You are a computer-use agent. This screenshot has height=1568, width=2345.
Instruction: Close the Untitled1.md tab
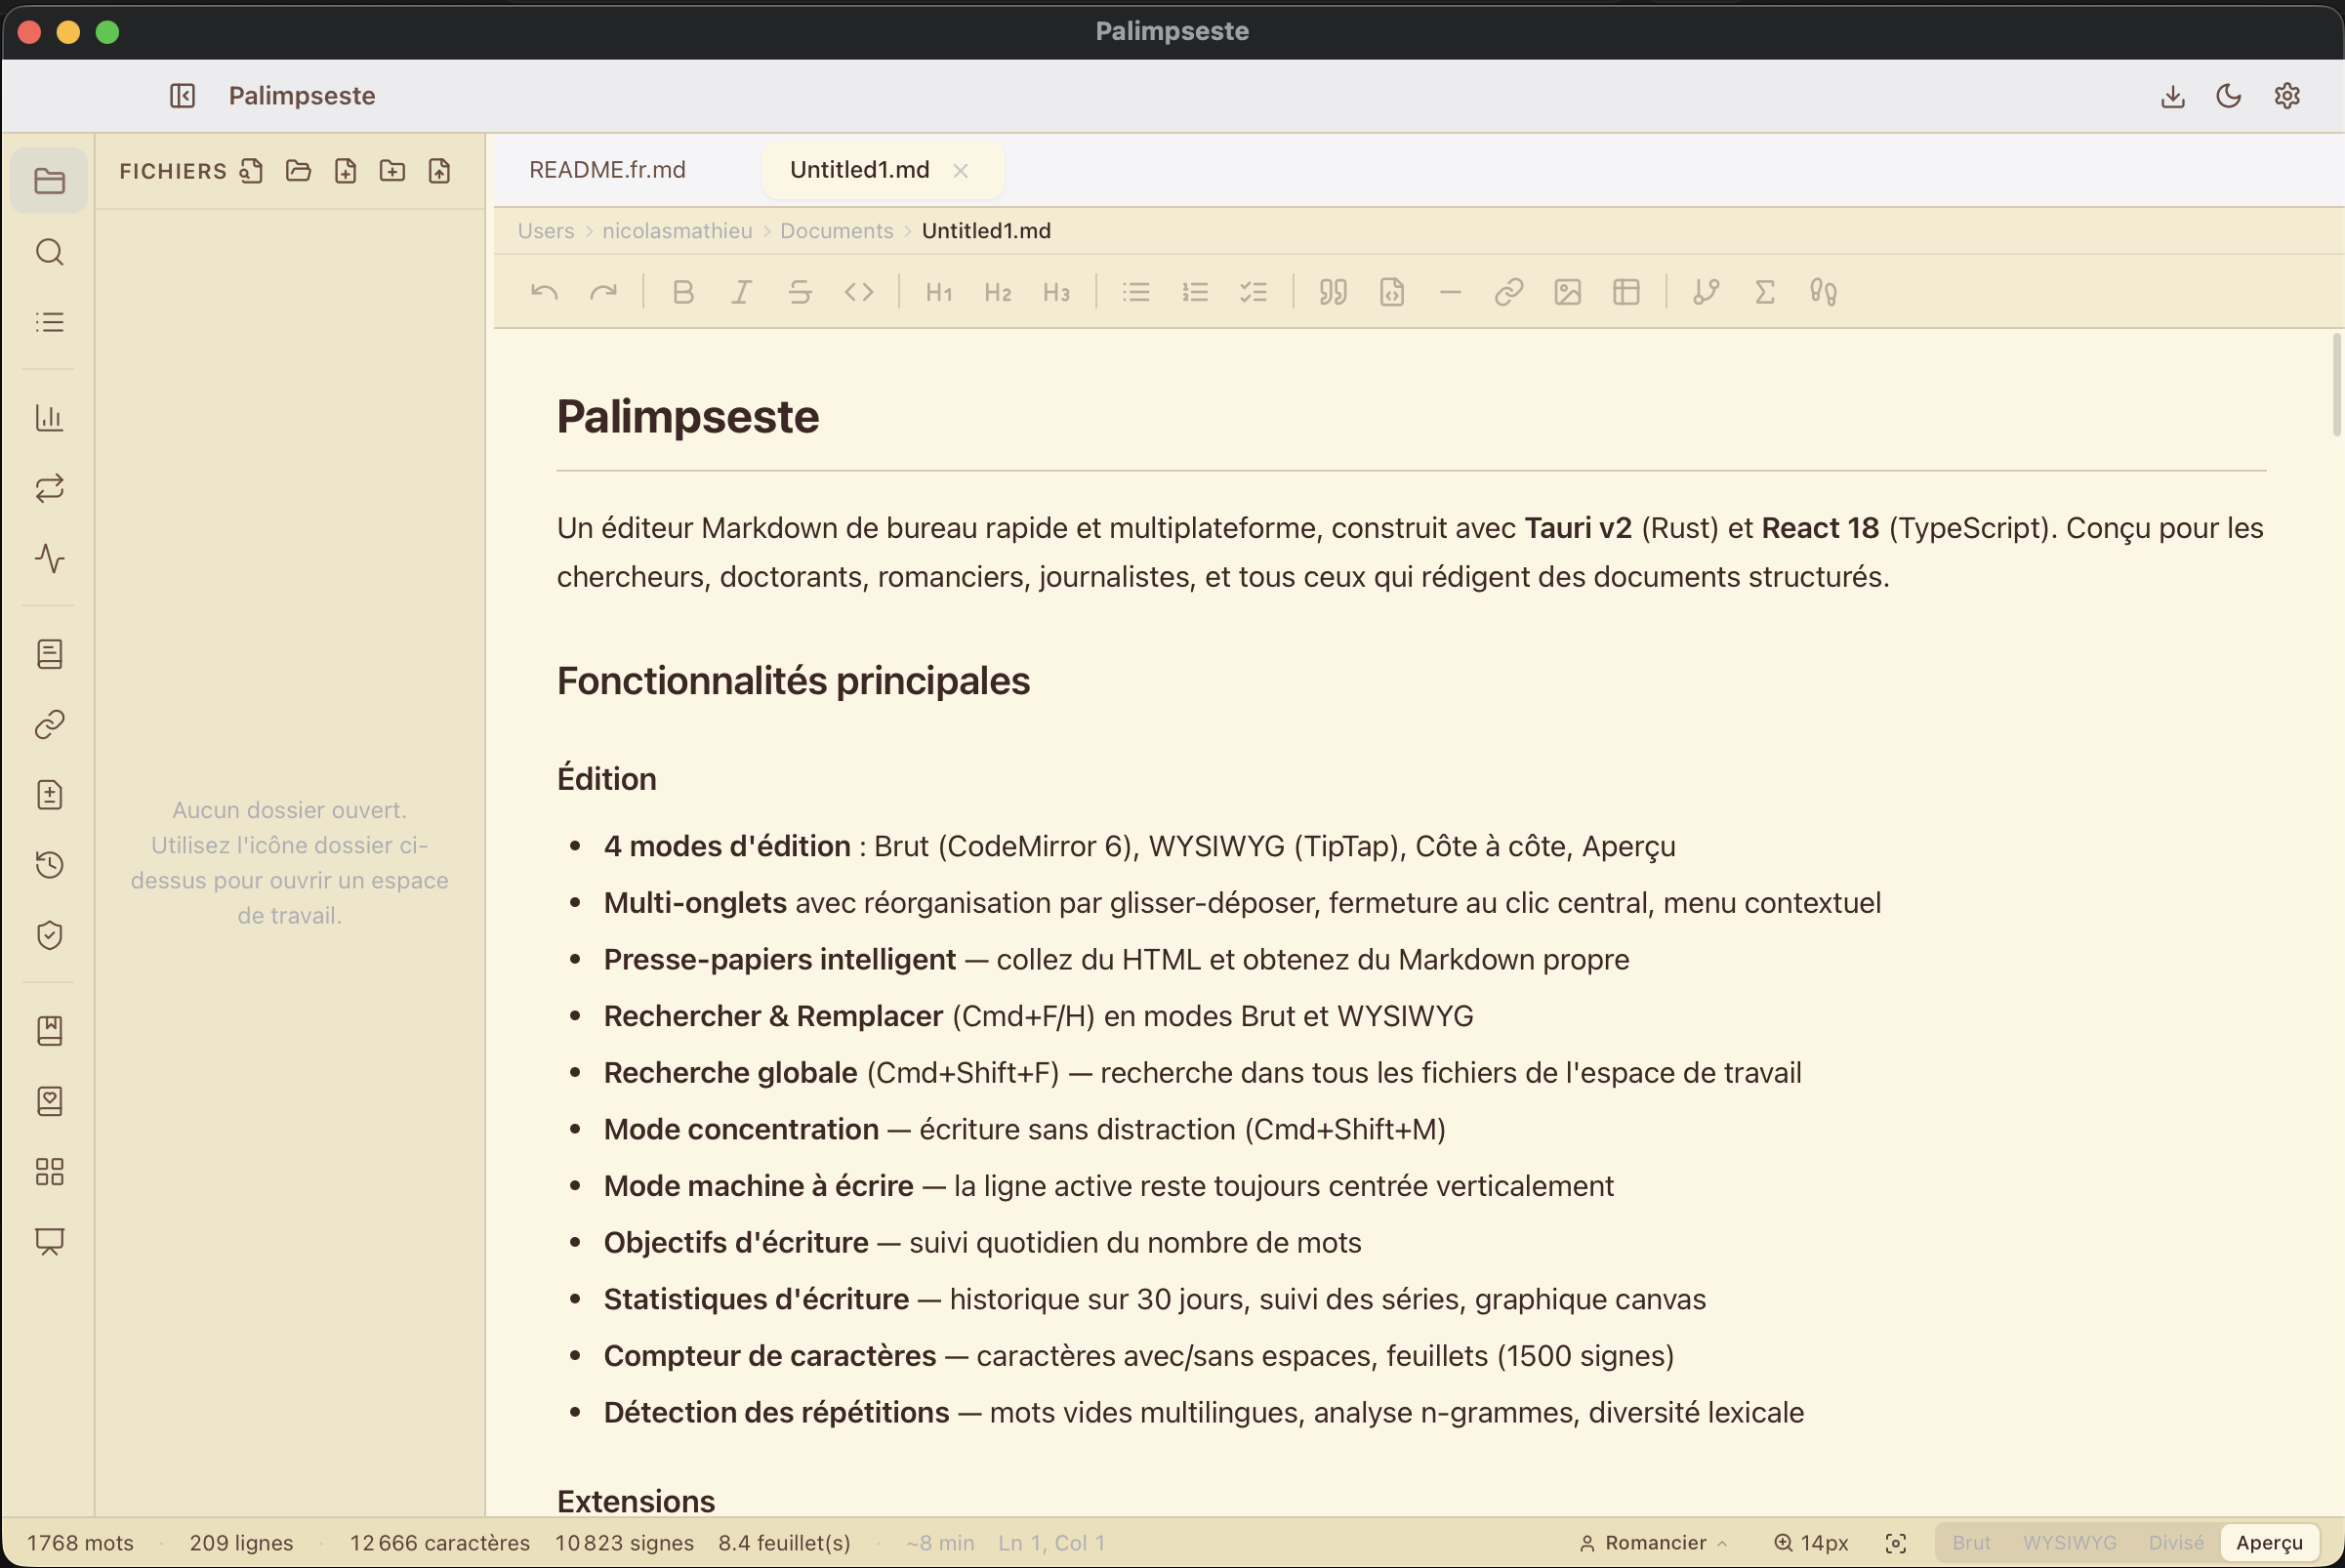coord(960,171)
